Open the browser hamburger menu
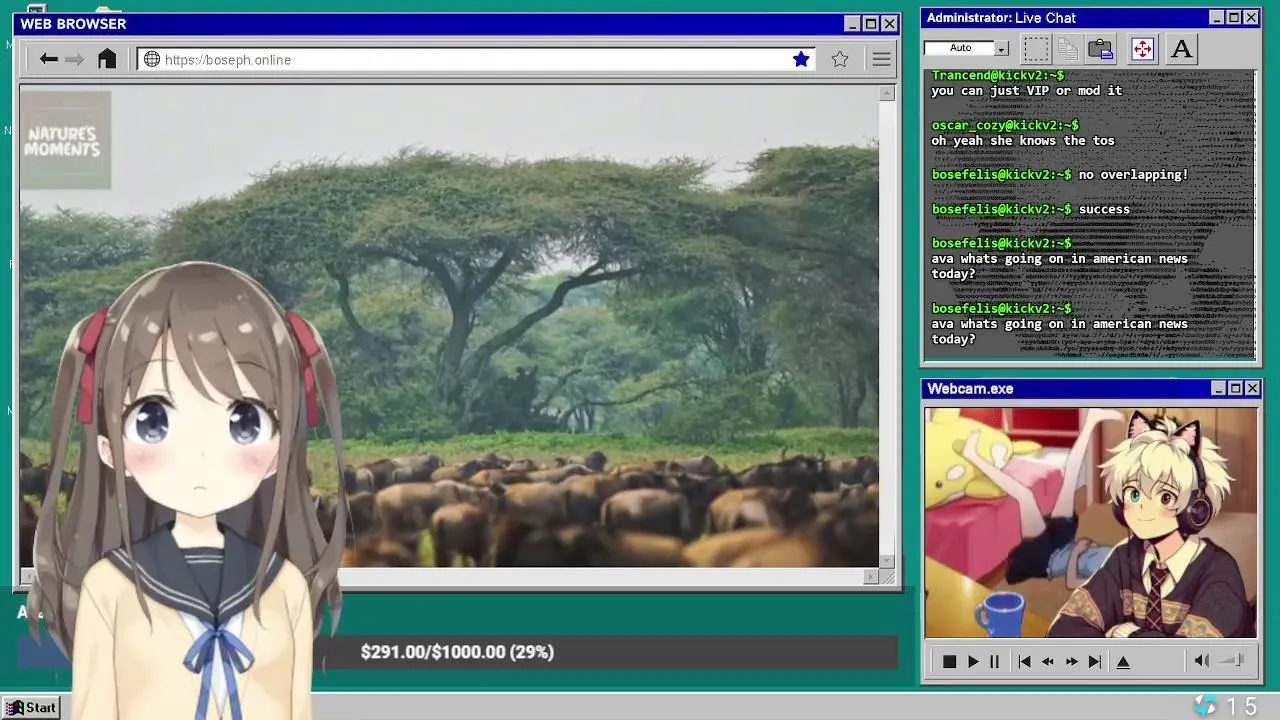This screenshot has height=720, width=1280. click(881, 60)
